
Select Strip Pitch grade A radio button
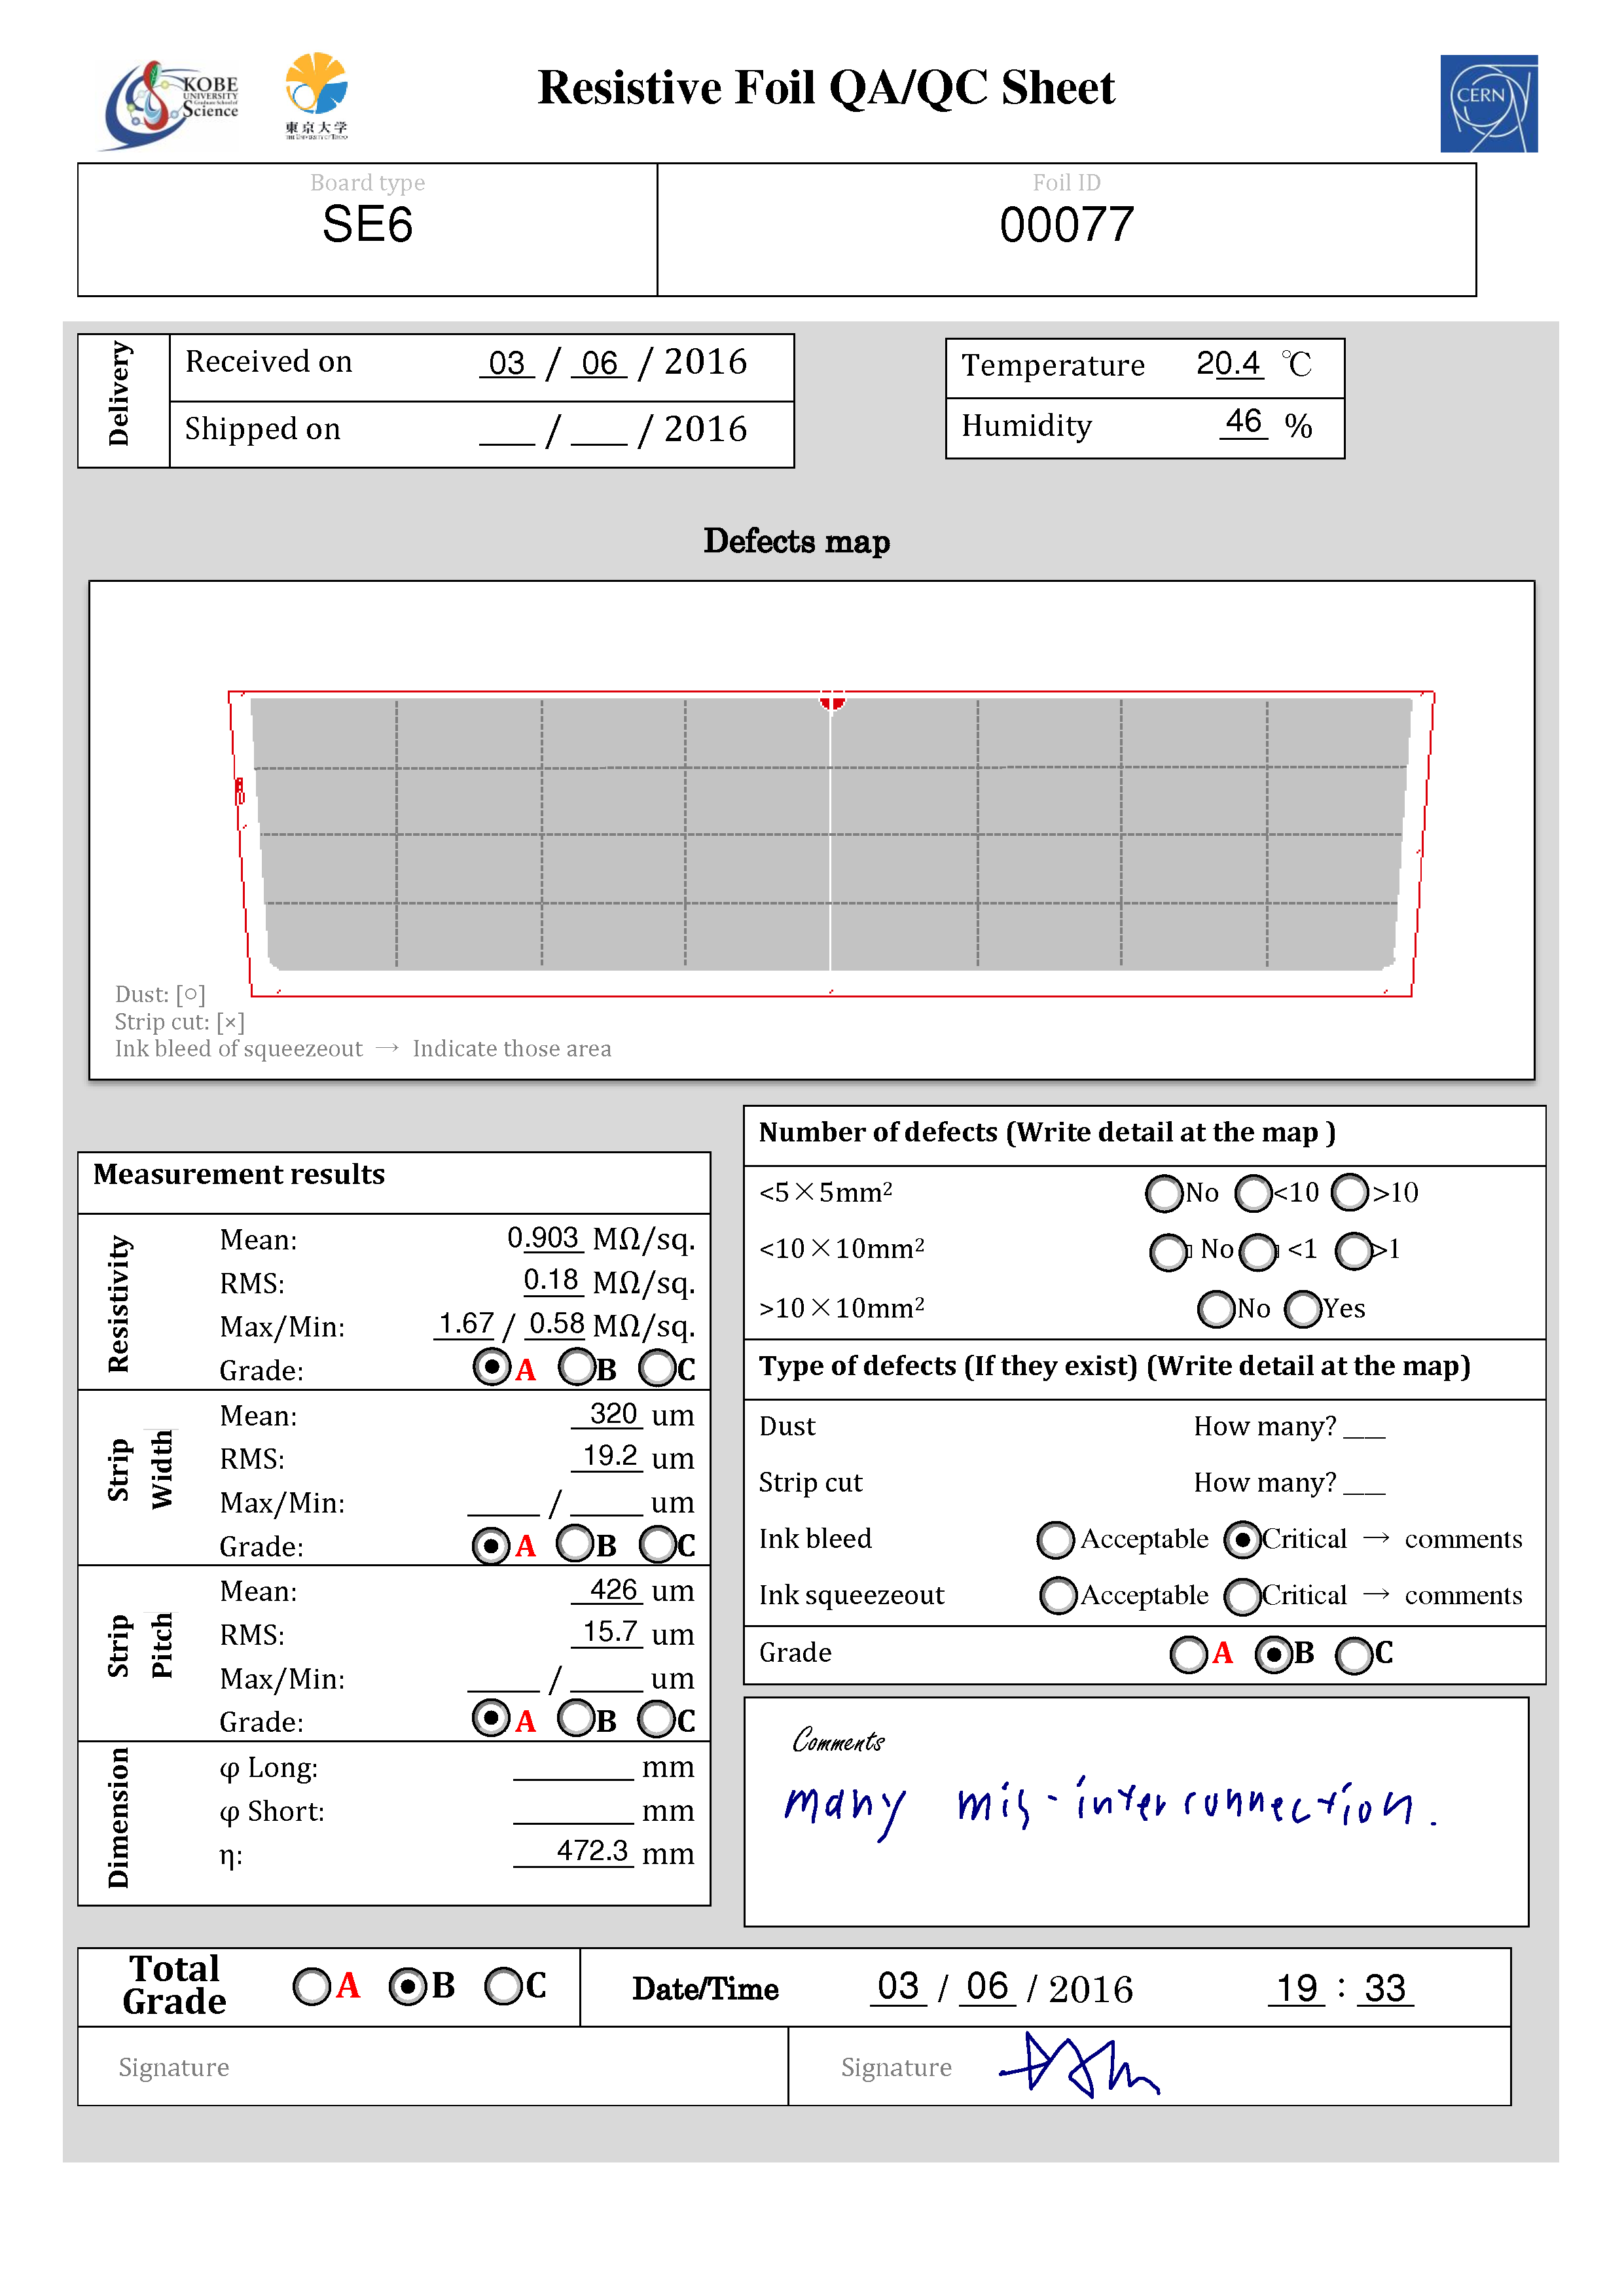(x=490, y=1719)
